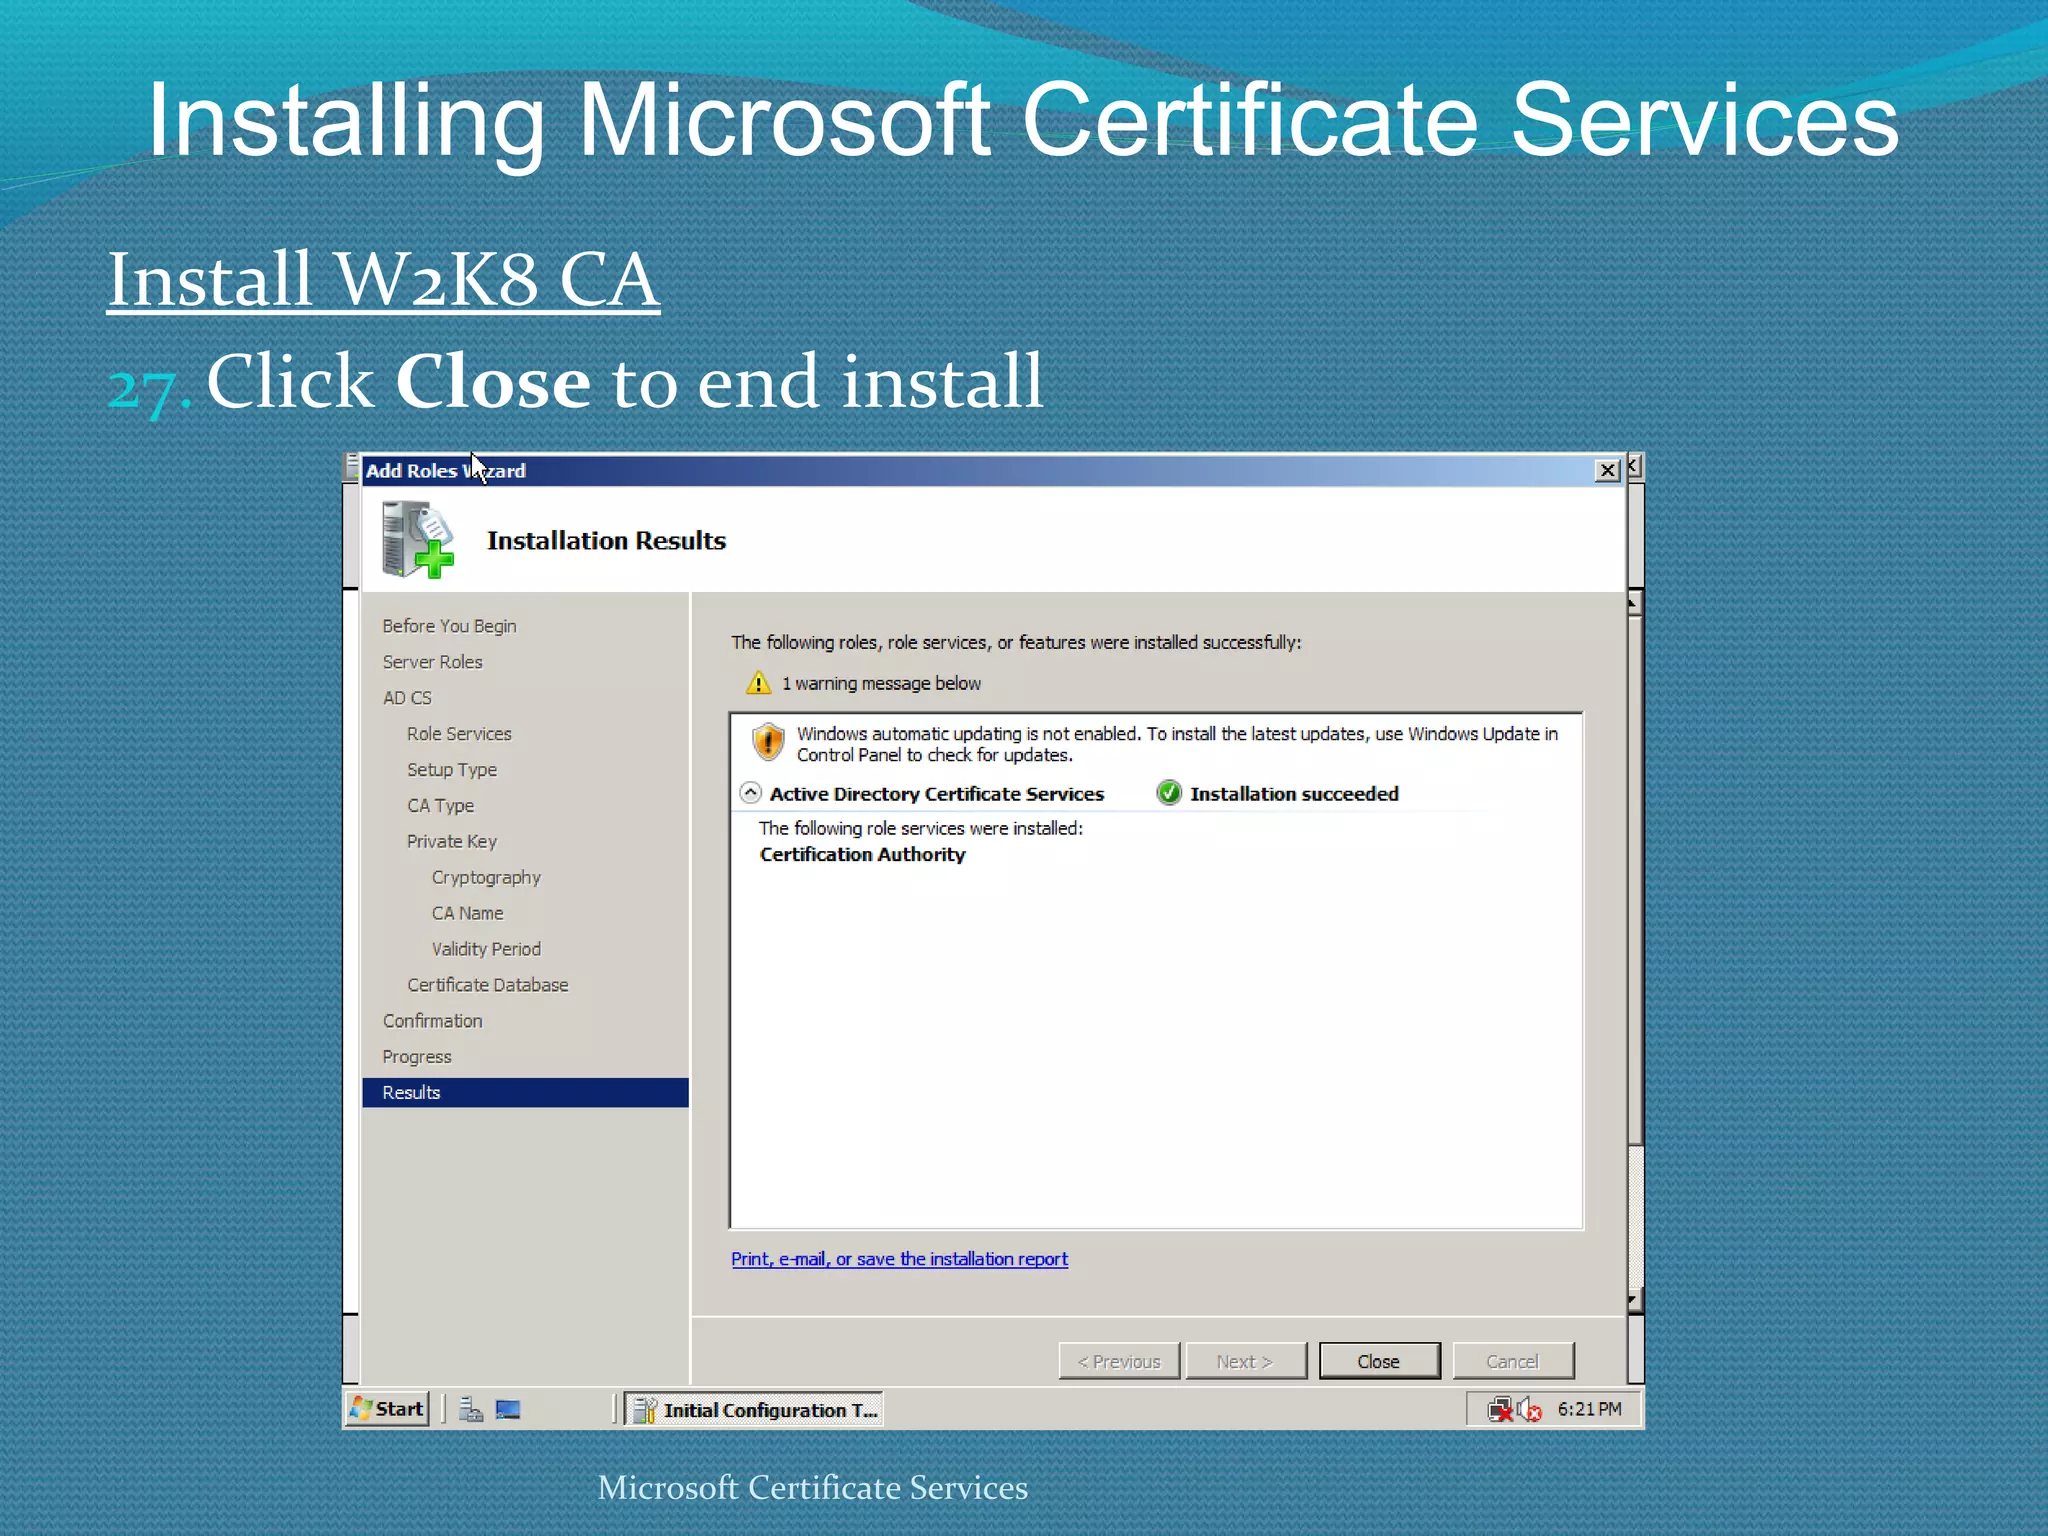Viewport: 2048px width, 1536px height.
Task: Select the CA Name step
Action: click(467, 913)
